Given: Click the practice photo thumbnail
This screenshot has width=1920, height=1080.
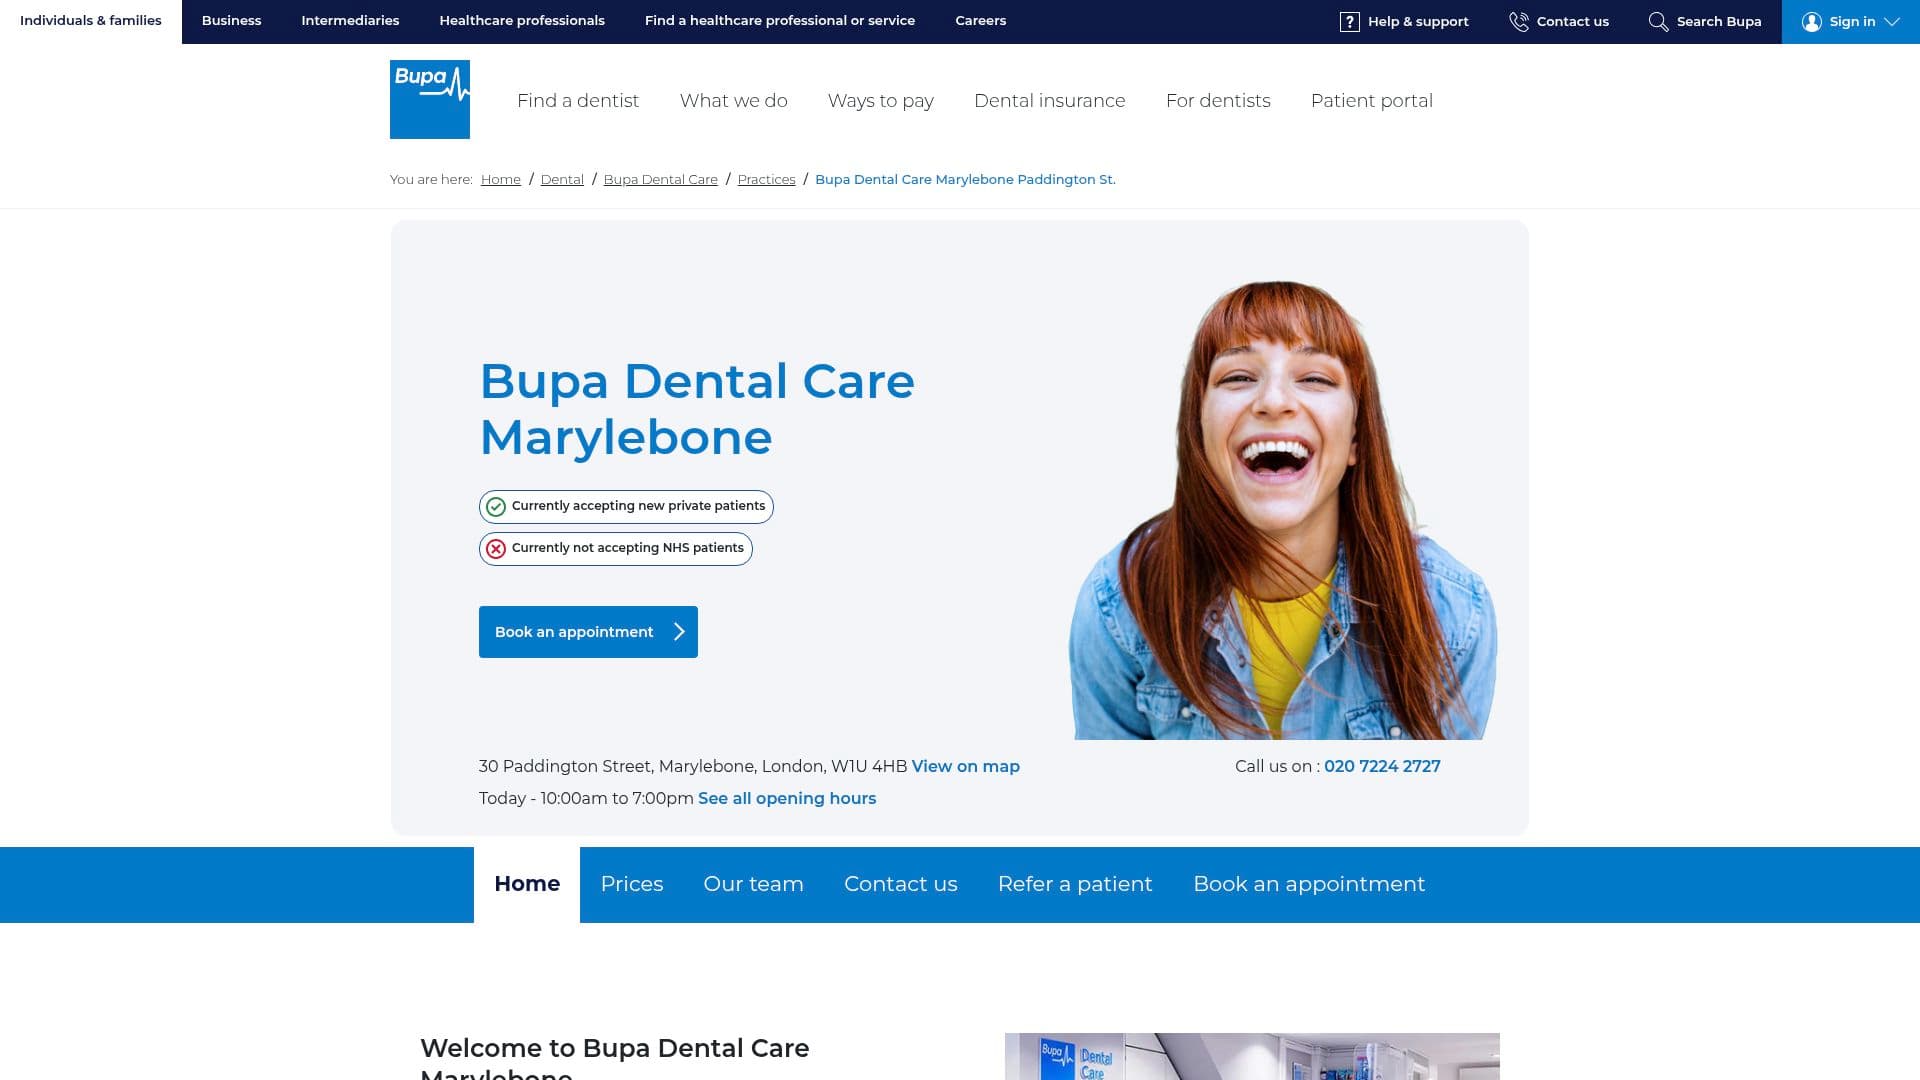Looking at the screenshot, I should point(1252,1056).
